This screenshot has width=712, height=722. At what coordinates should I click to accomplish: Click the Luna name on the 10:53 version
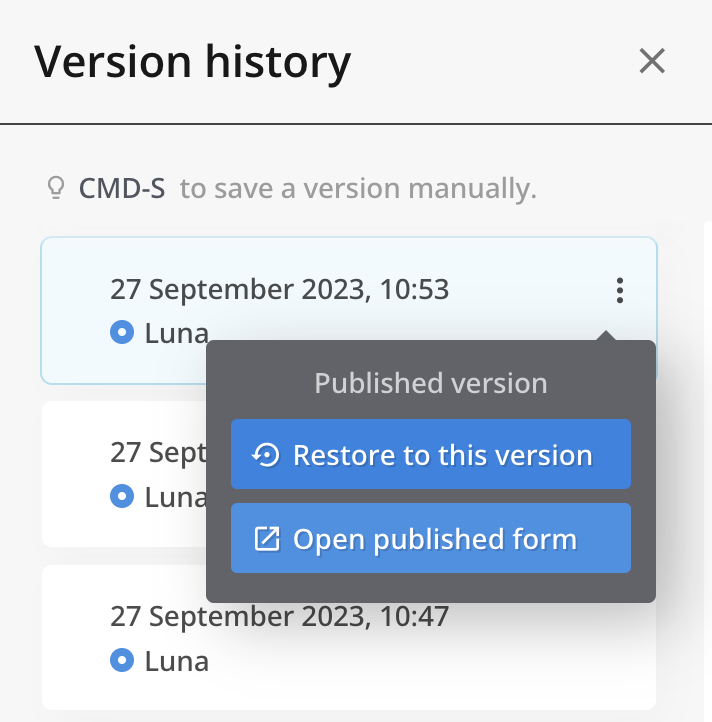click(x=176, y=332)
